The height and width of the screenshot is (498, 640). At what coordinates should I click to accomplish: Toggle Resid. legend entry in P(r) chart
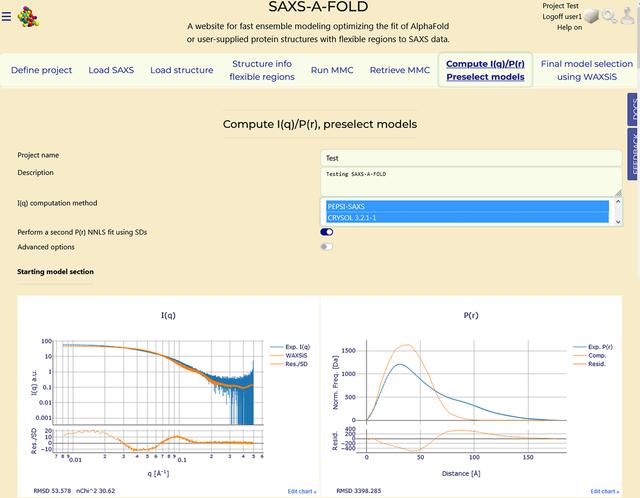(590, 364)
